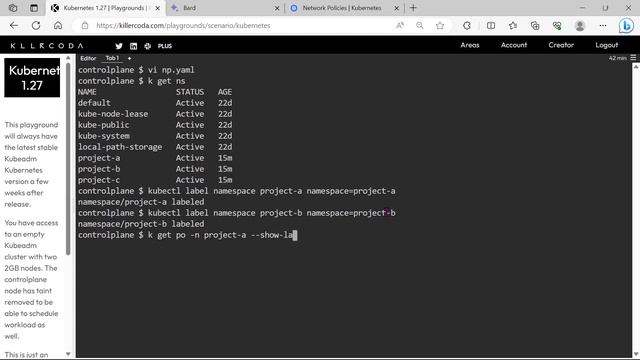Screen dimensions: 640x360
Task: Open Killercoda Twitter icon
Action: click(119, 46)
